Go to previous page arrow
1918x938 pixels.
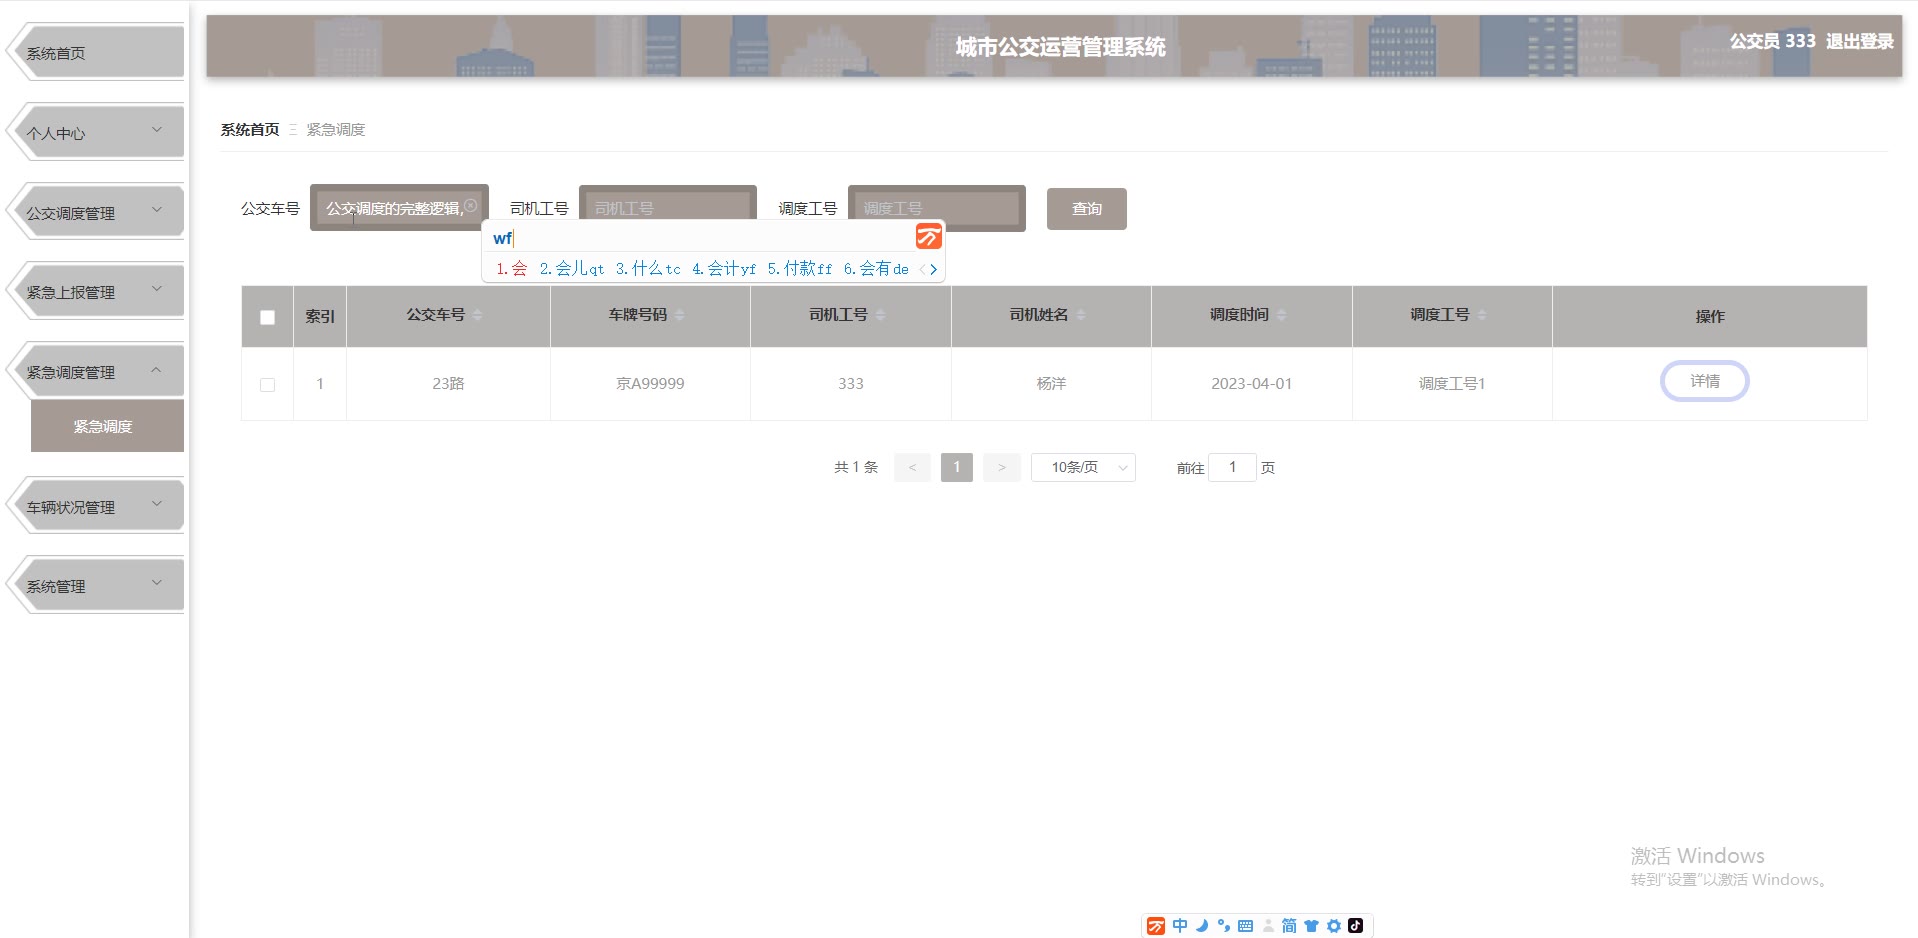(x=912, y=467)
